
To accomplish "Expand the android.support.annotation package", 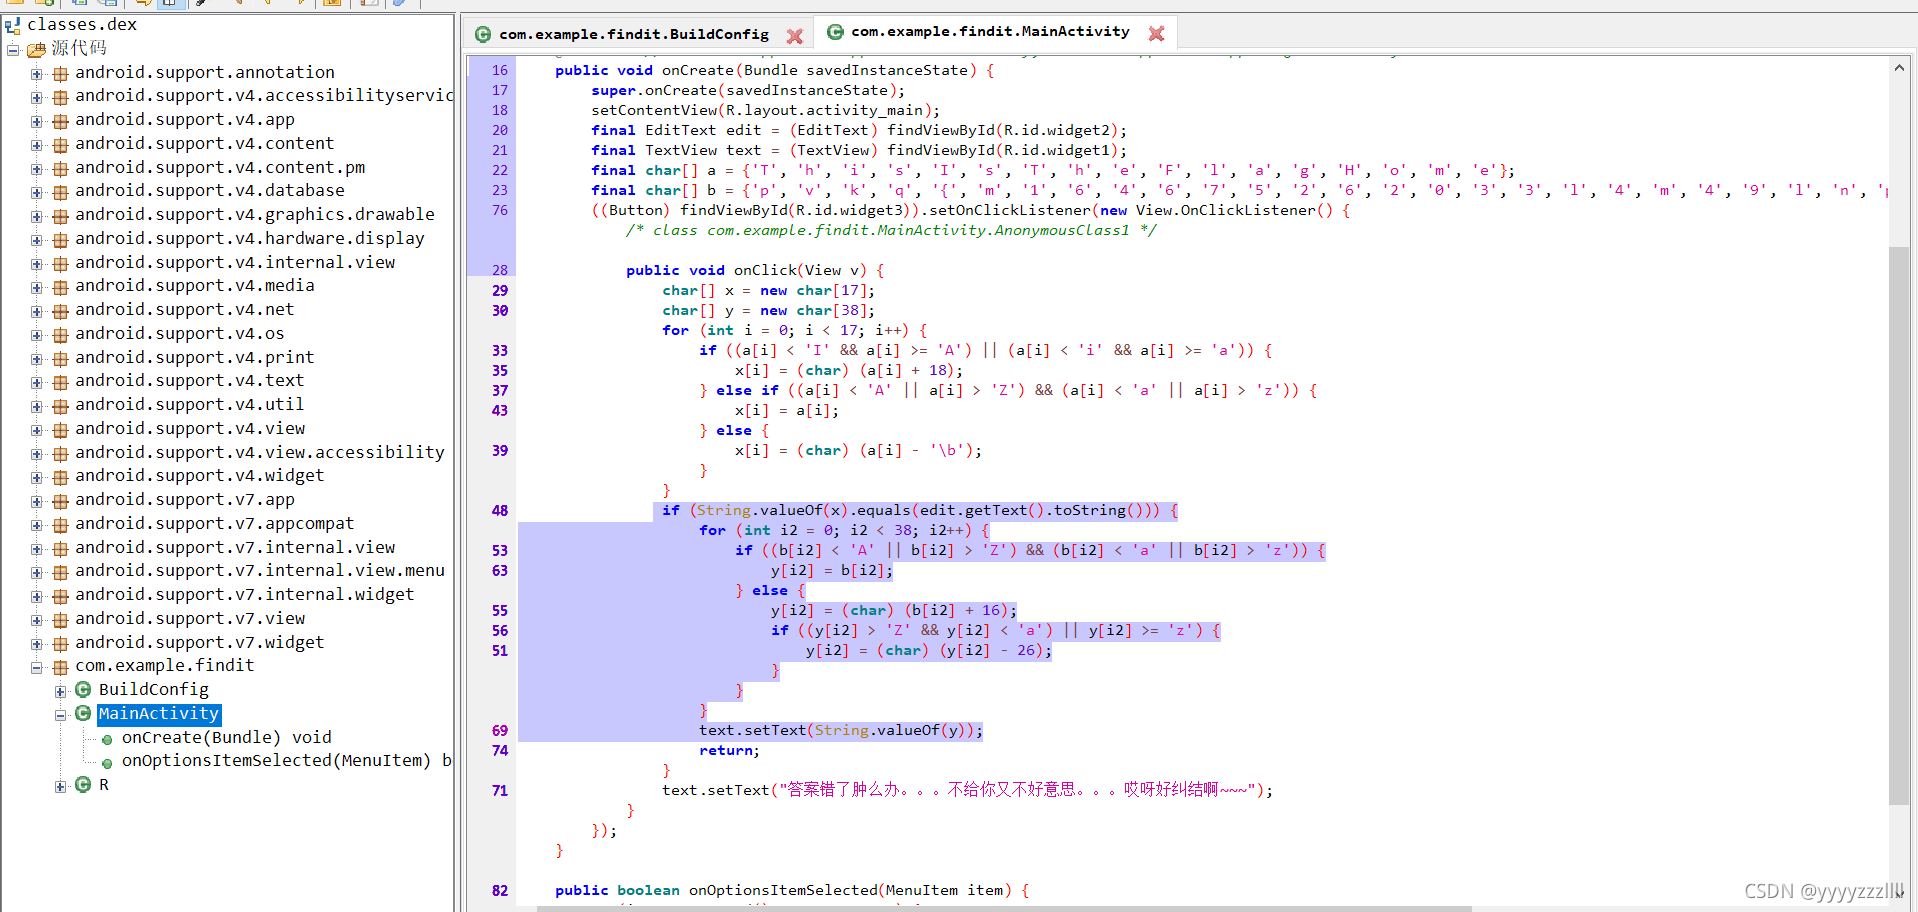I will (x=36, y=74).
